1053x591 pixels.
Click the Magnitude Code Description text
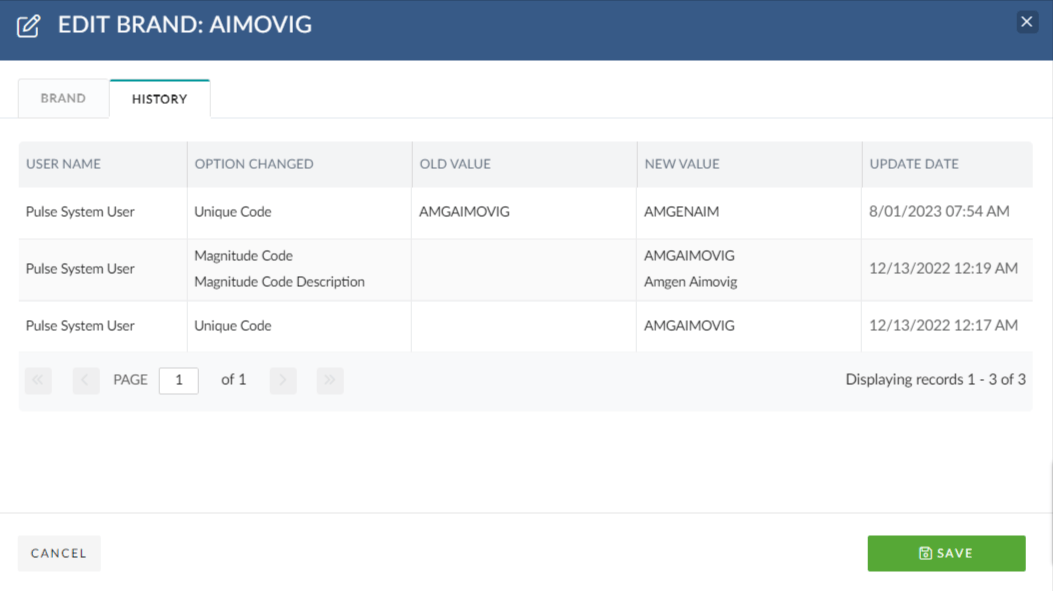279,282
